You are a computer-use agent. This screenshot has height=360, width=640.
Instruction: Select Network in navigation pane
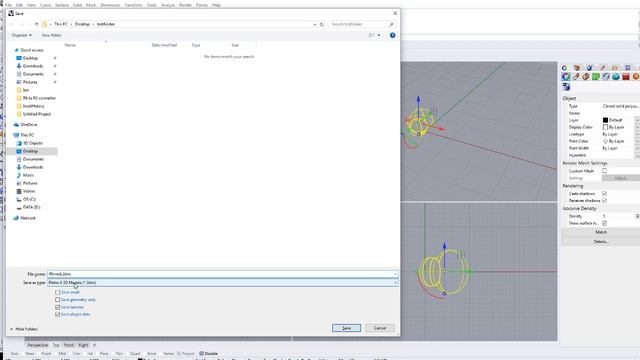pyautogui.click(x=28, y=218)
